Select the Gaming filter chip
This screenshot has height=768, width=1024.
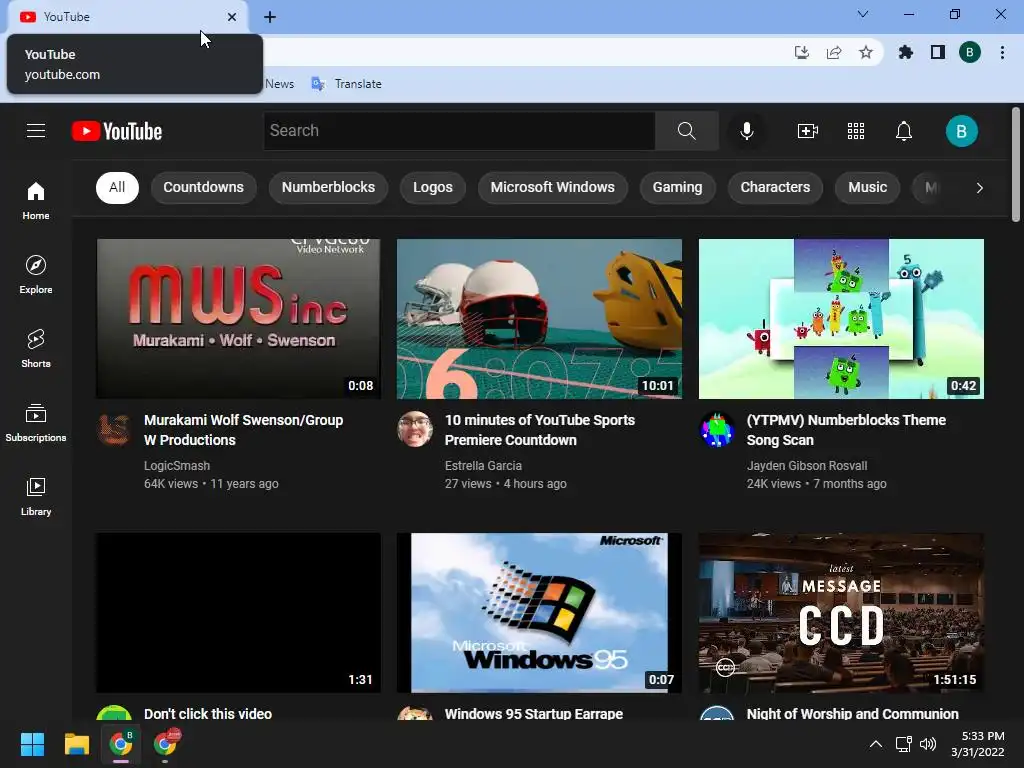pos(677,187)
